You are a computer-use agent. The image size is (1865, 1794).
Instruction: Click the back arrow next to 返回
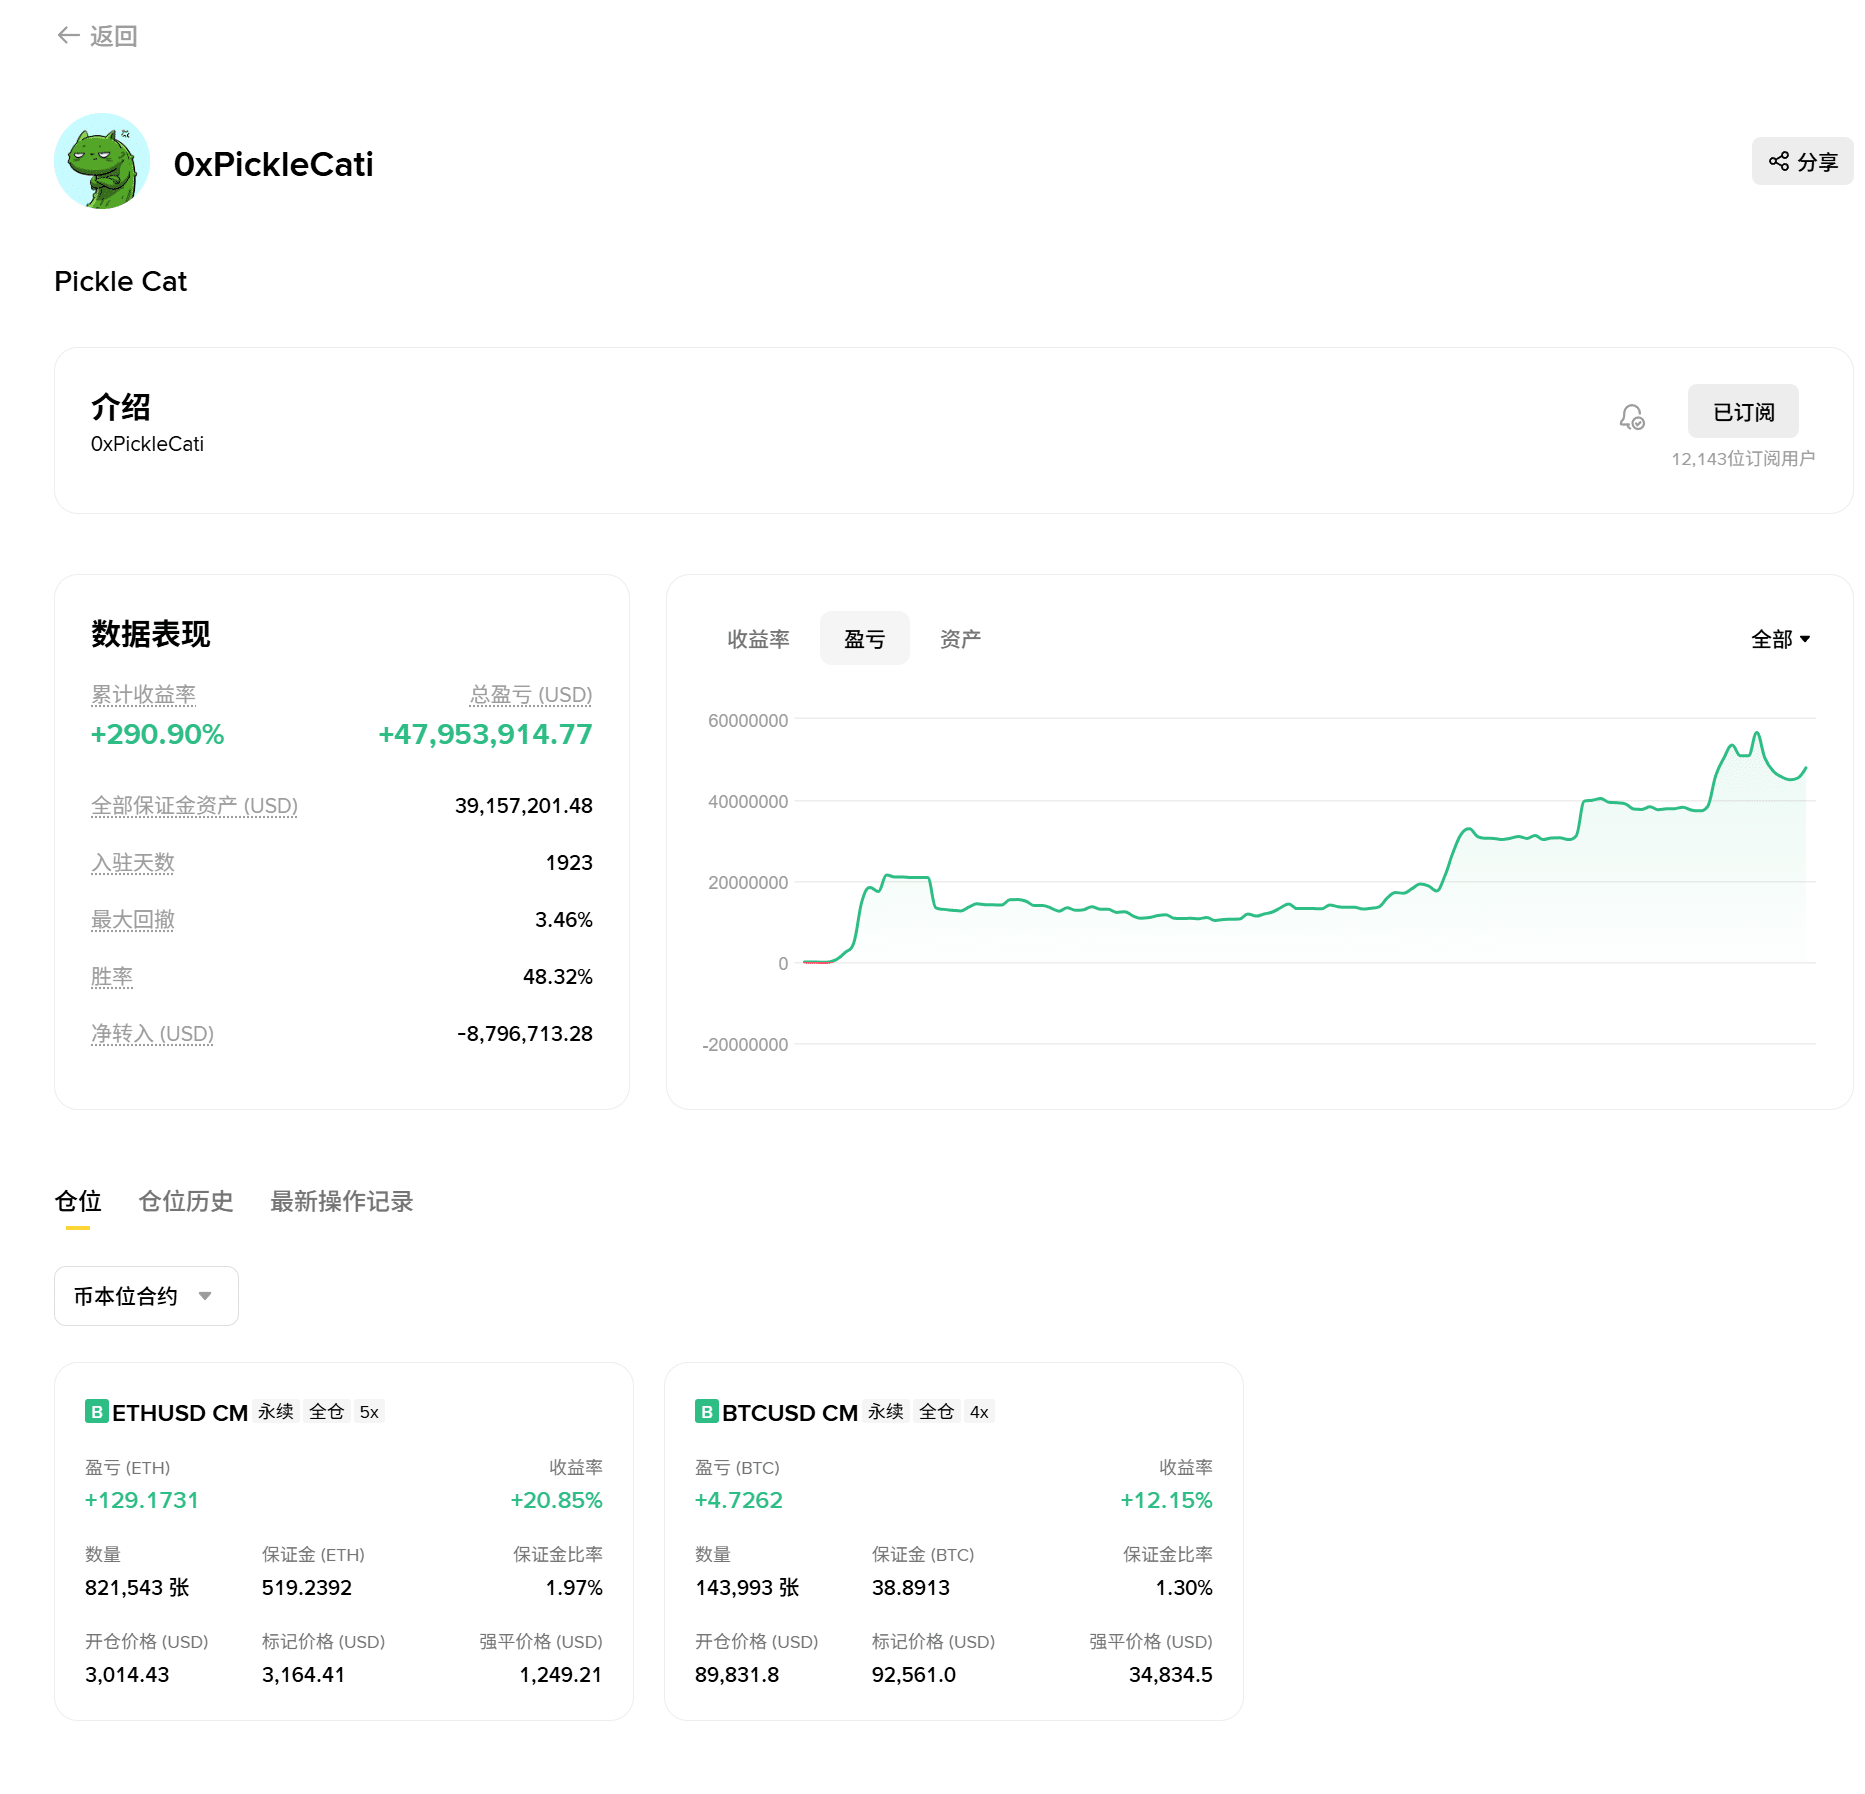[x=67, y=36]
